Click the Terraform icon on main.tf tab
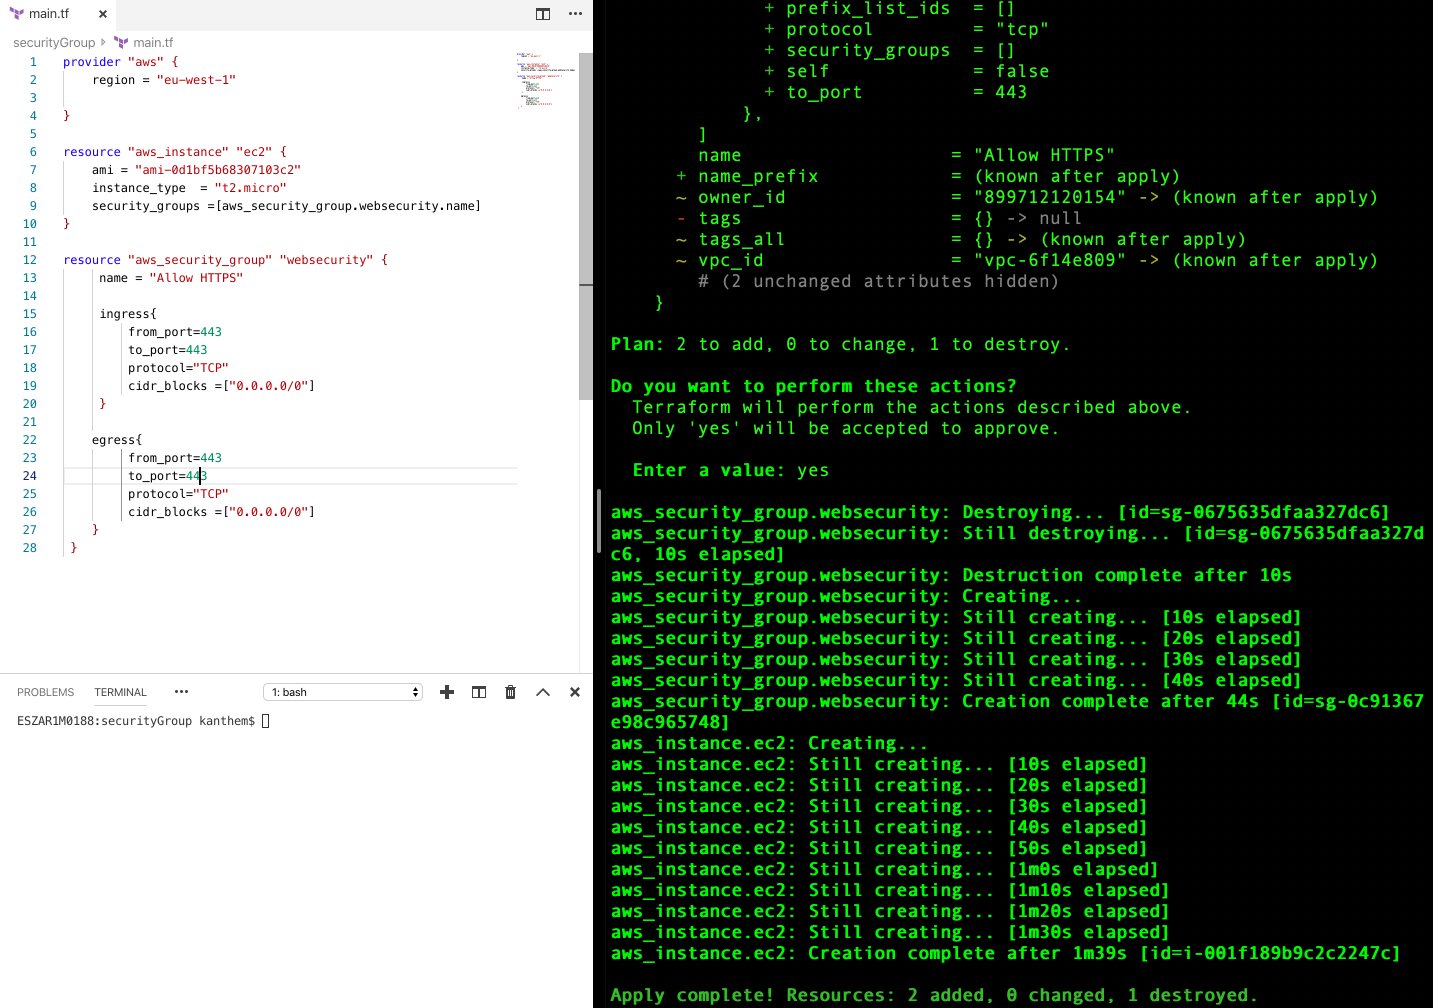 (x=17, y=14)
